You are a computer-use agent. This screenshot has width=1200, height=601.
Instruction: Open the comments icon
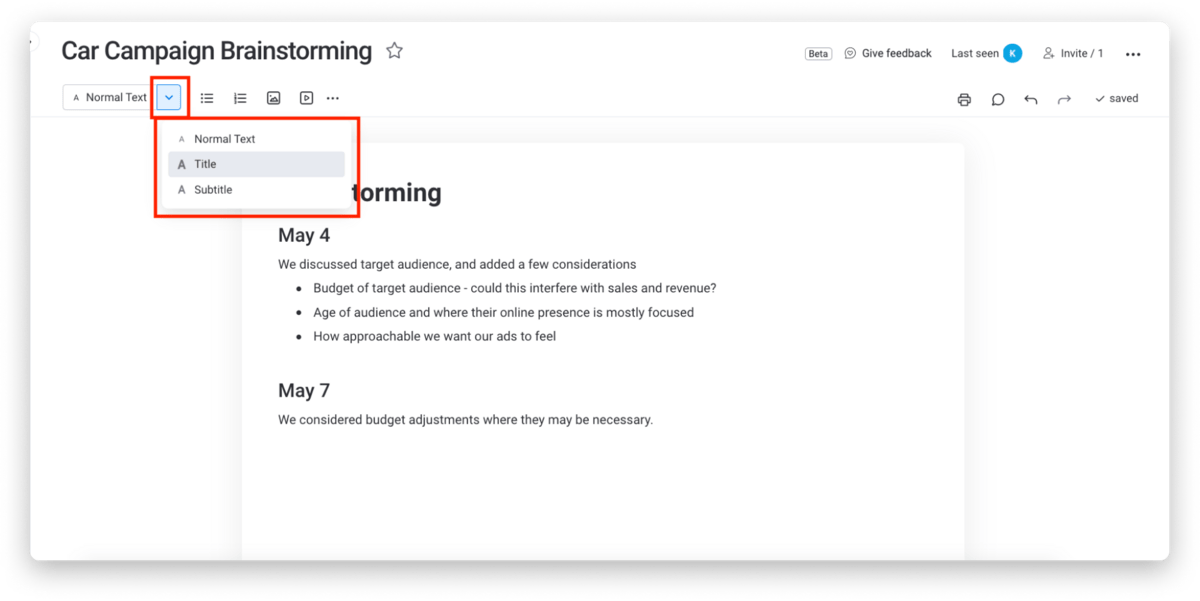pos(997,99)
